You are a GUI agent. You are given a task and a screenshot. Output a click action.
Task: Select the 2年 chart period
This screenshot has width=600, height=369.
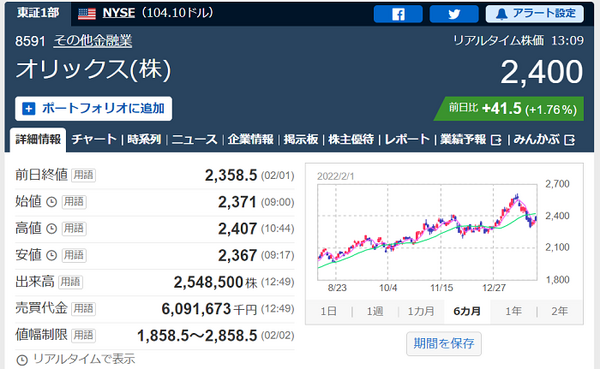tap(559, 311)
